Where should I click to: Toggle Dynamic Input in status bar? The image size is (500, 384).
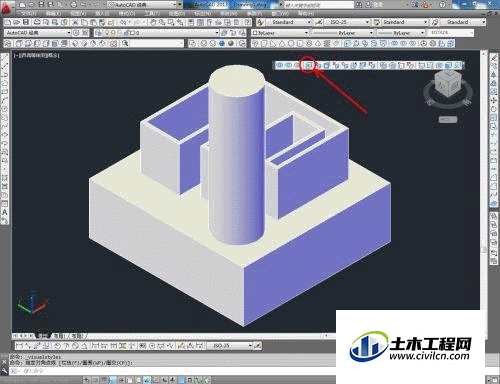point(164,380)
